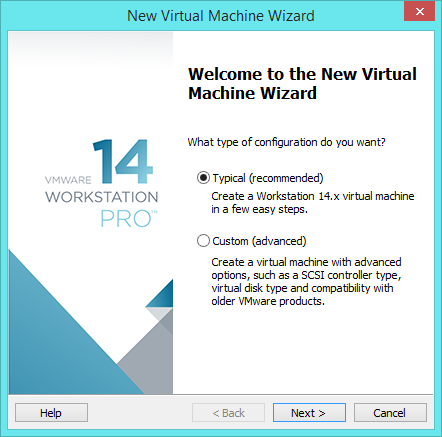Screen dimensions: 442x437
Task: Click the large "14" version logo
Action: (123, 162)
